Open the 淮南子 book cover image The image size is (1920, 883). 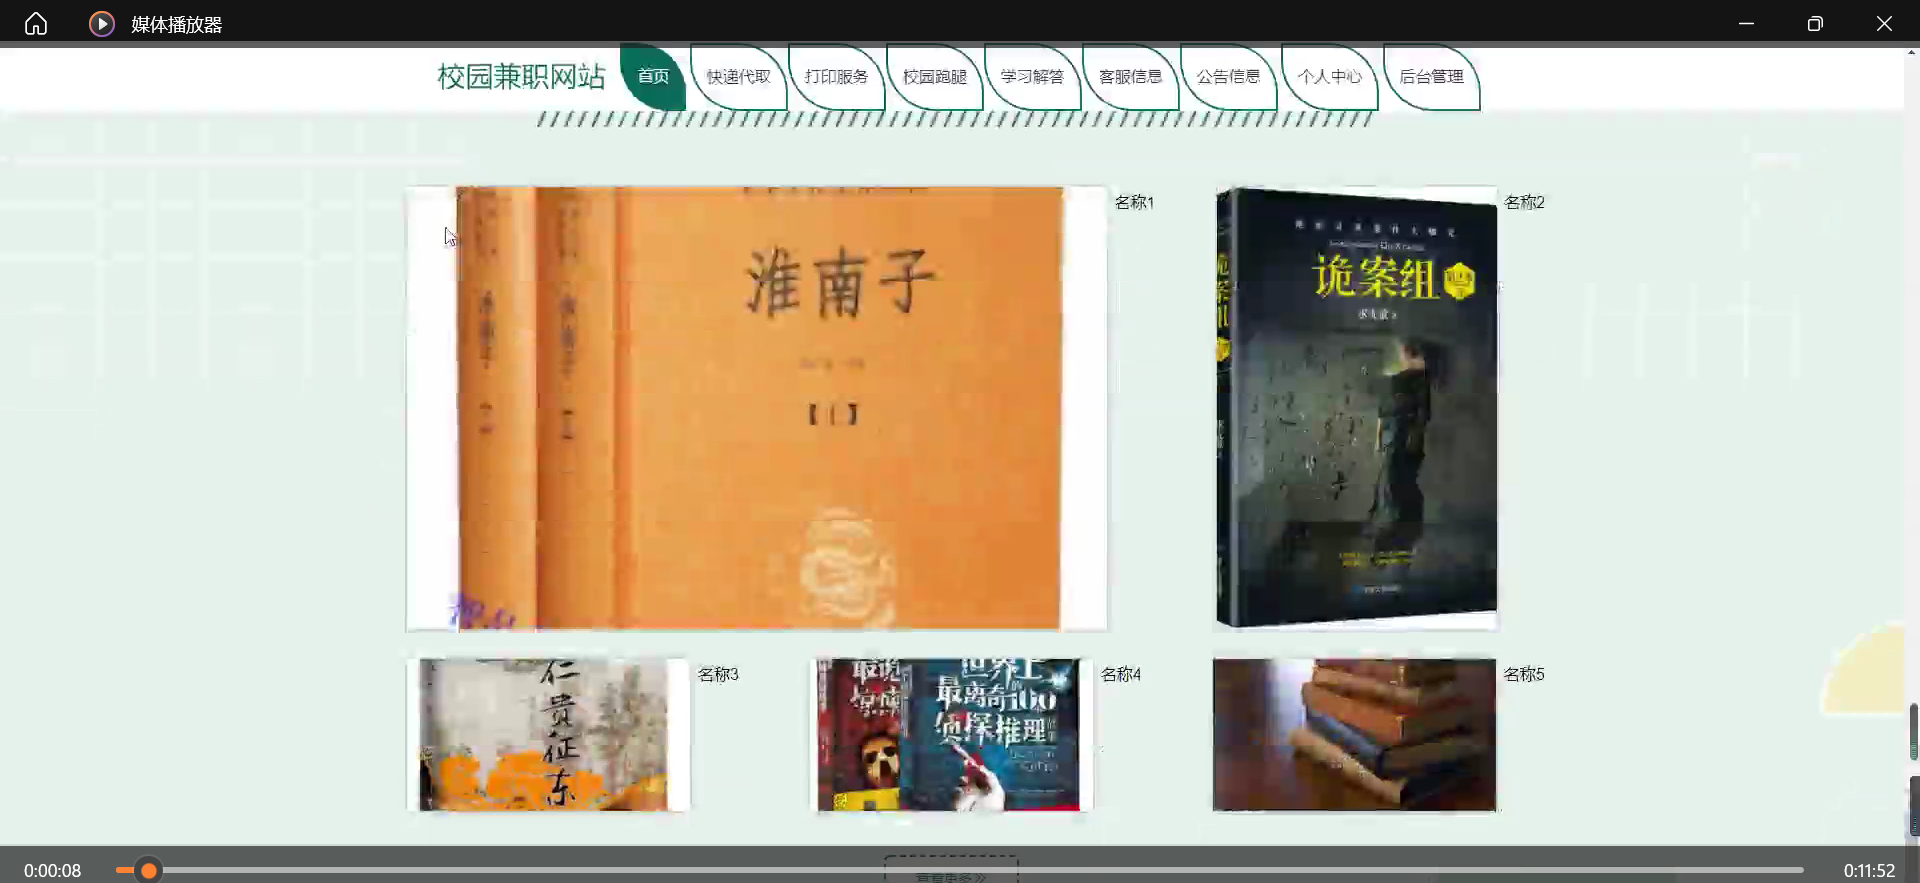(756, 408)
